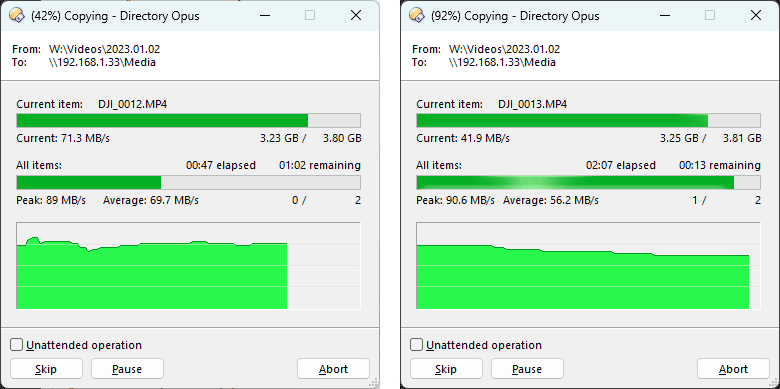
Task: Pause the 92% copy operation
Action: (527, 369)
